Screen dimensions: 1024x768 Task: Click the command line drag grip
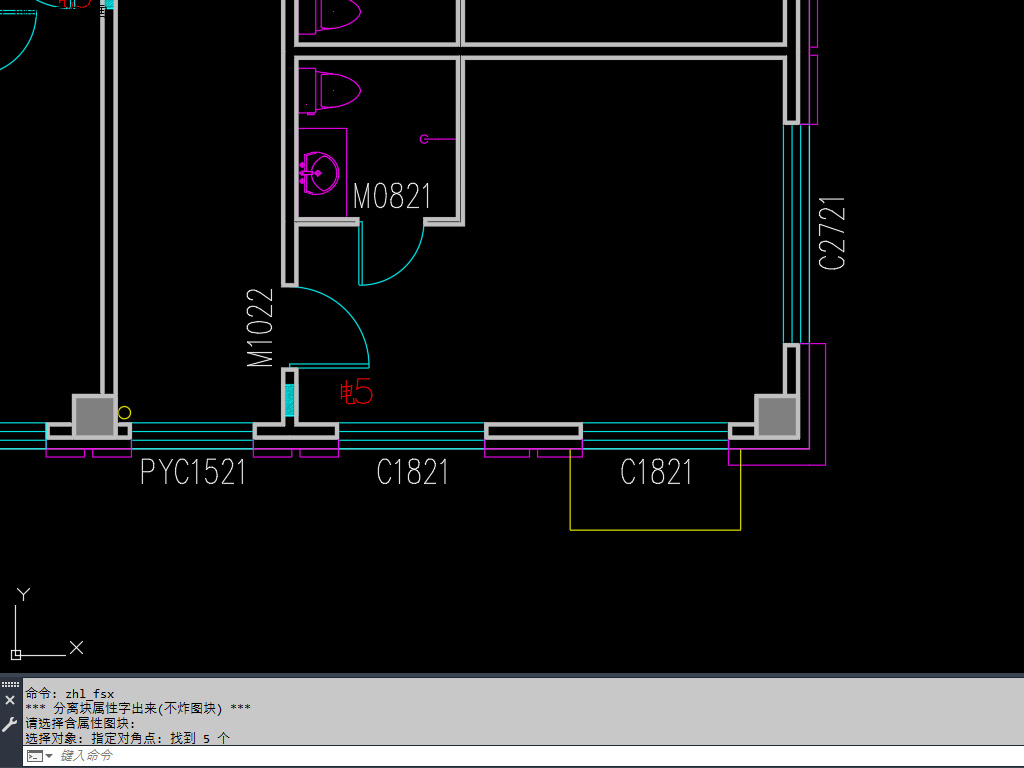(x=10, y=684)
